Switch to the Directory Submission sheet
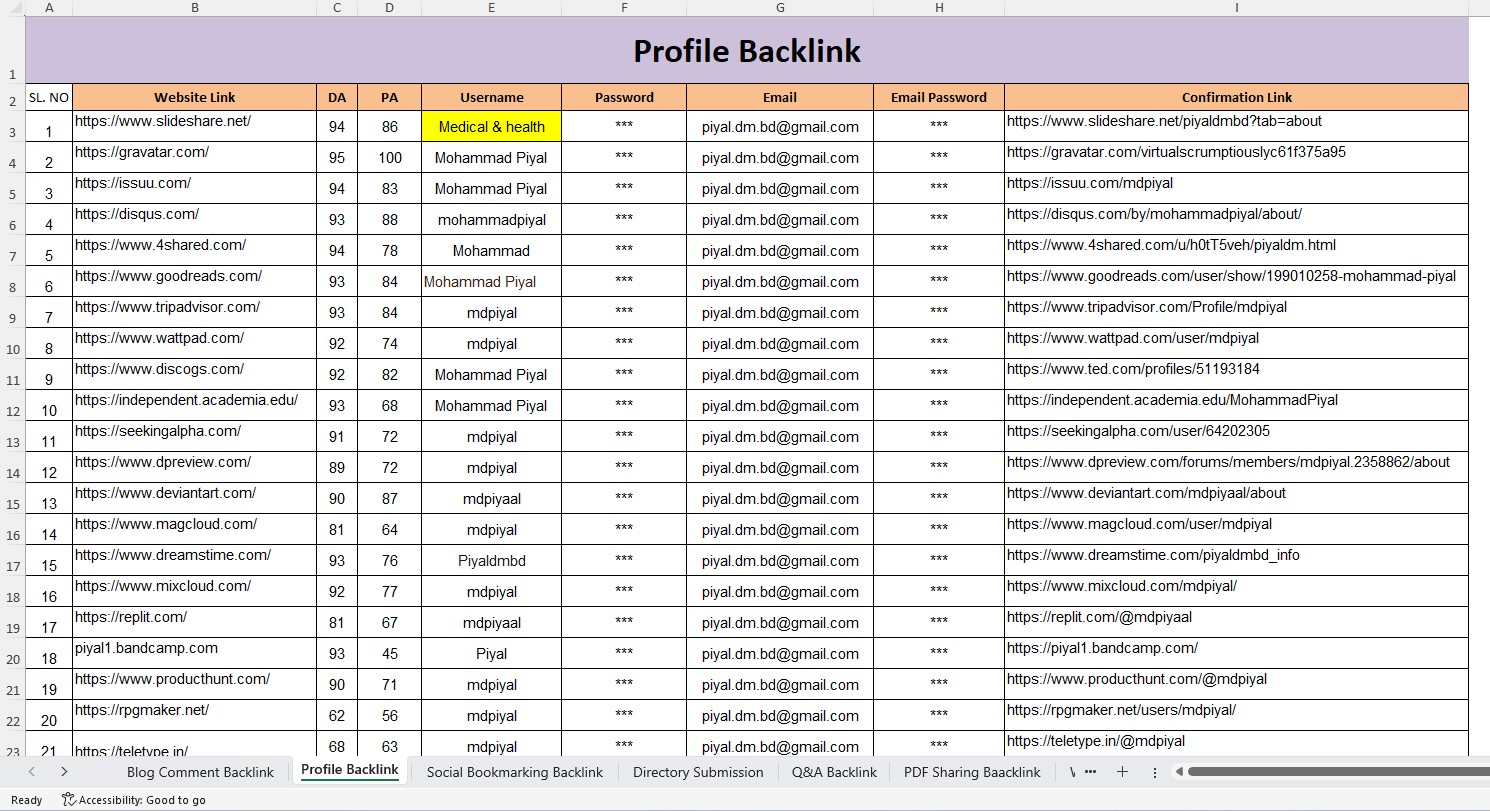This screenshot has width=1490, height=811. [x=698, y=772]
